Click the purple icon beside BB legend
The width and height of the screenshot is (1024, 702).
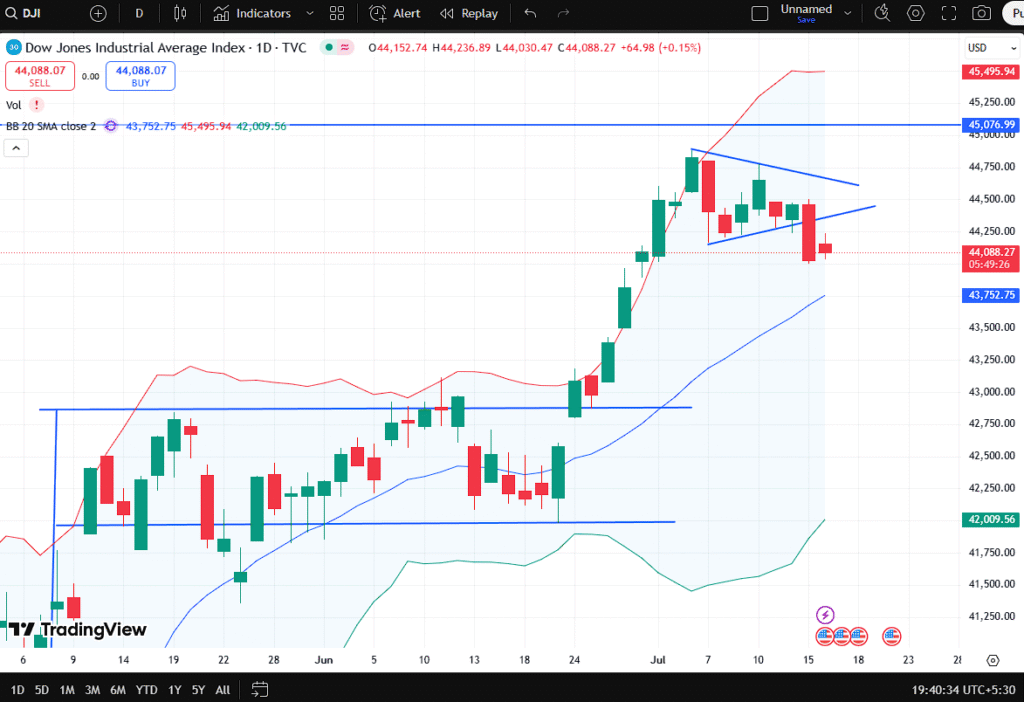tap(111, 126)
